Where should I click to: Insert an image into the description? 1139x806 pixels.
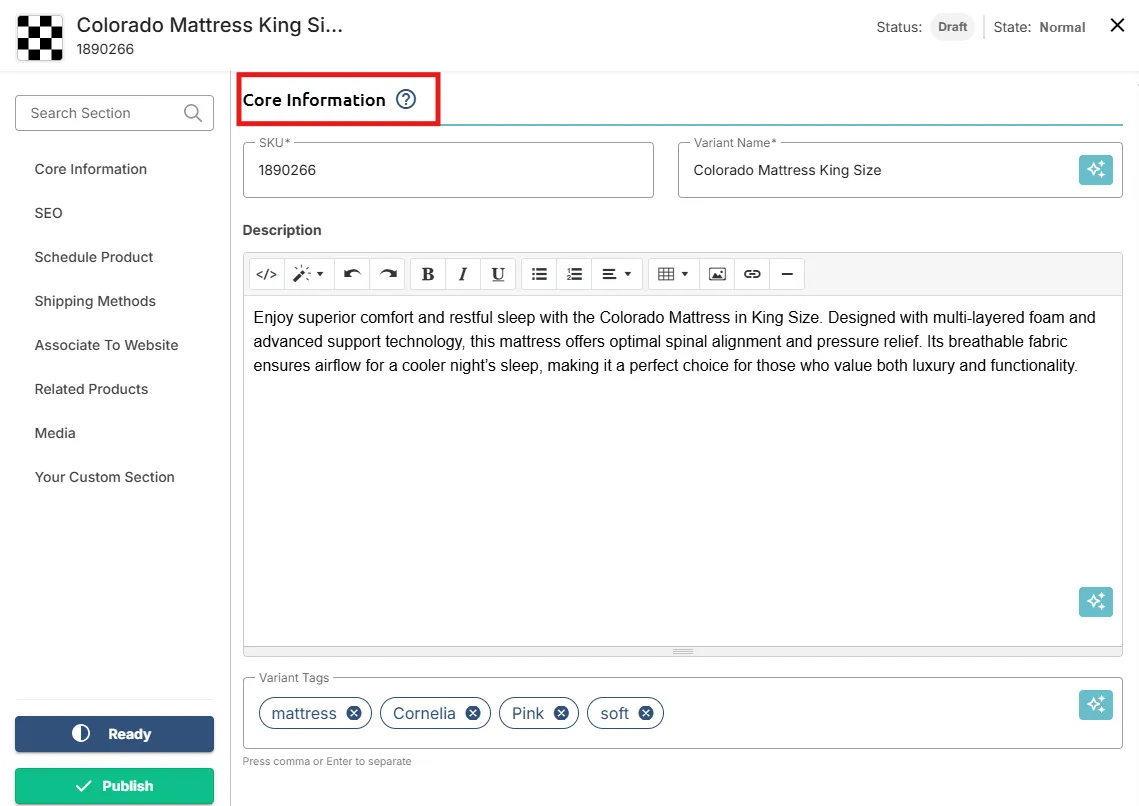(x=717, y=274)
